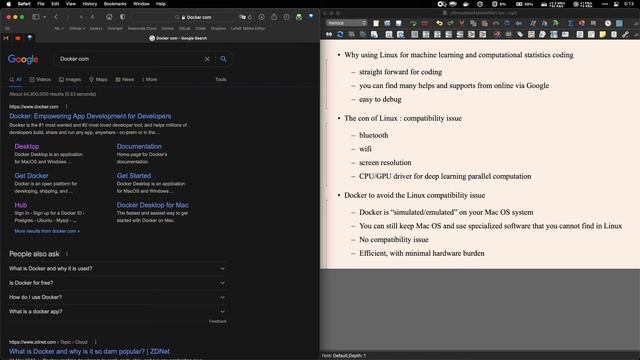Open Docker Desktop for Mac link
The image size is (640, 360).
(x=153, y=205)
